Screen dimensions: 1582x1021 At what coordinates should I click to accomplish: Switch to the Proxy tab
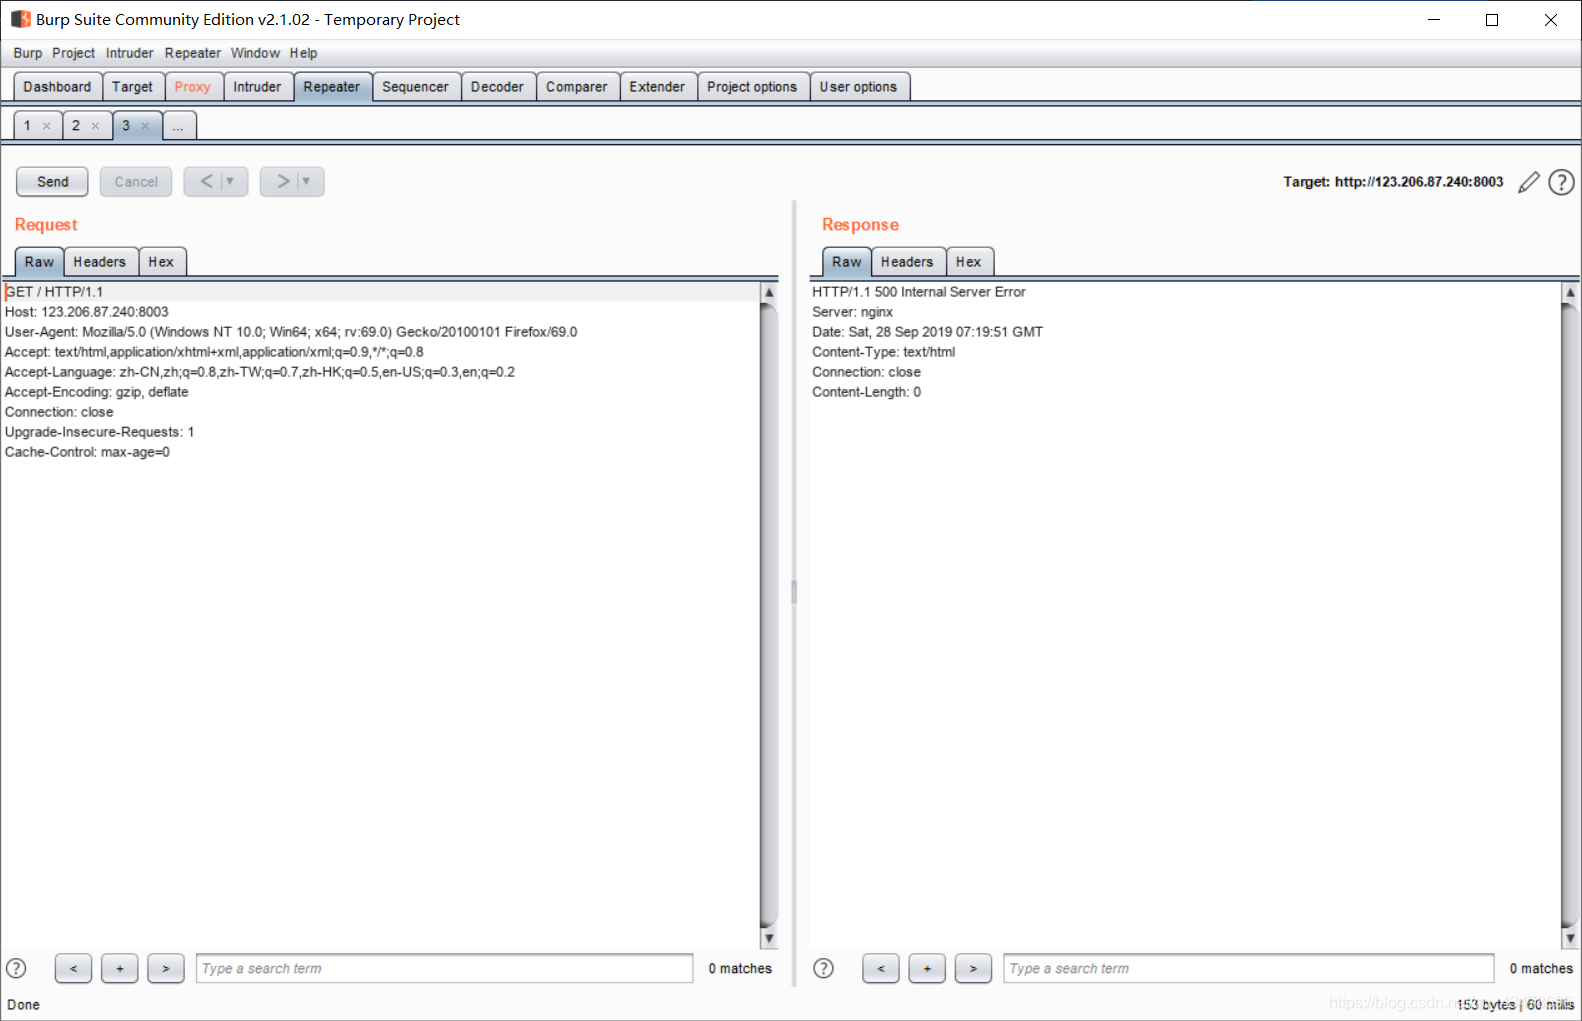tap(193, 87)
